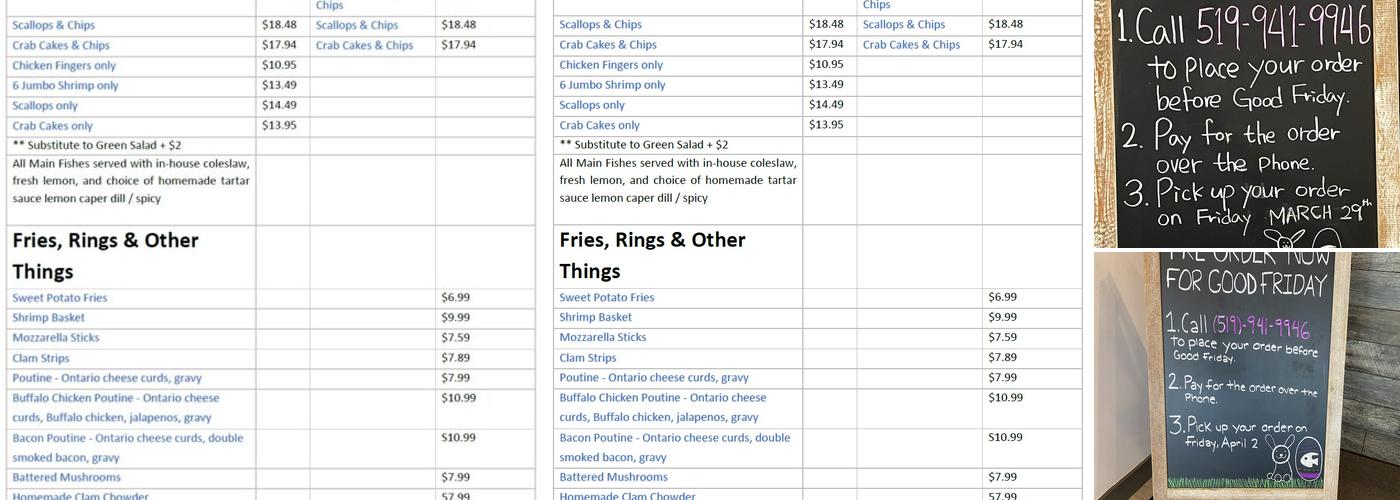
Task: Open the March 29th chalkboard photo
Action: (x=1246, y=123)
